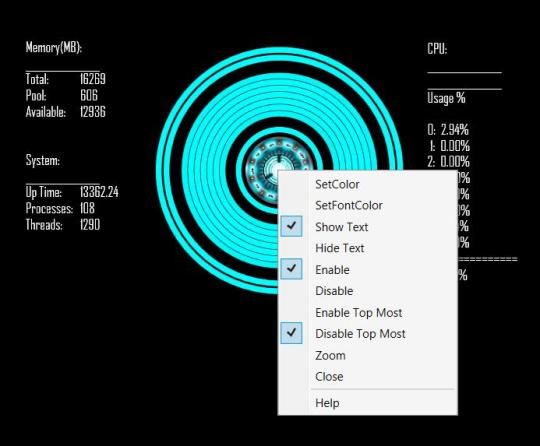Choose Disable from the menu
540x446 pixels.
[x=367, y=291]
